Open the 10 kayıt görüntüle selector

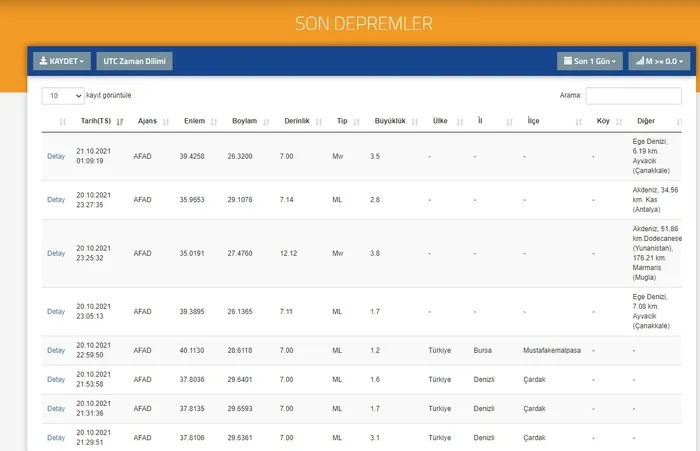(63, 96)
